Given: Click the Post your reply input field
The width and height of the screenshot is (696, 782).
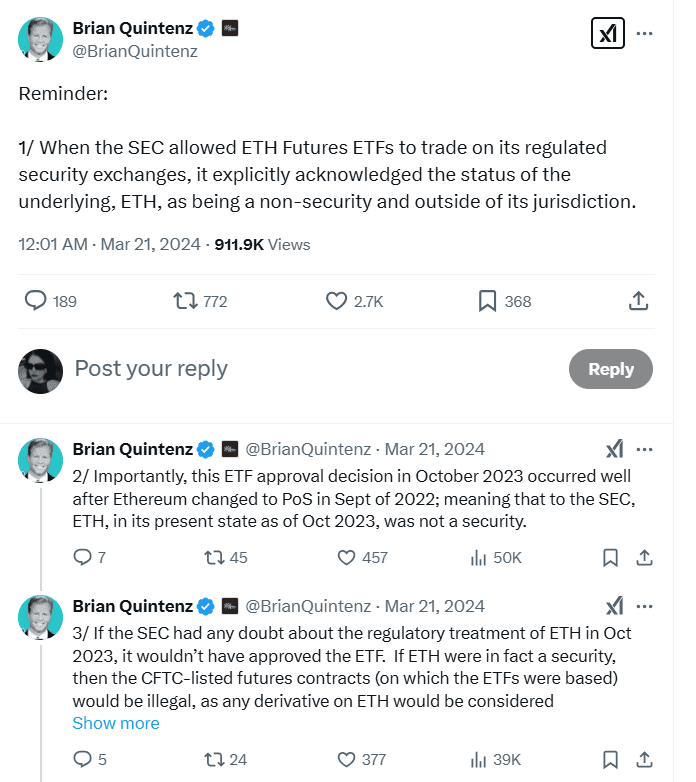Looking at the screenshot, I should (300, 368).
